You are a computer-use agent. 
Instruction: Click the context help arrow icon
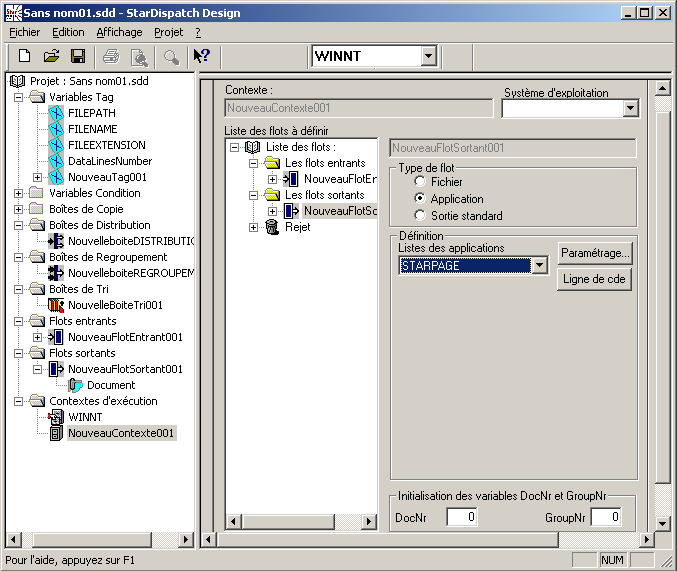[x=201, y=56]
